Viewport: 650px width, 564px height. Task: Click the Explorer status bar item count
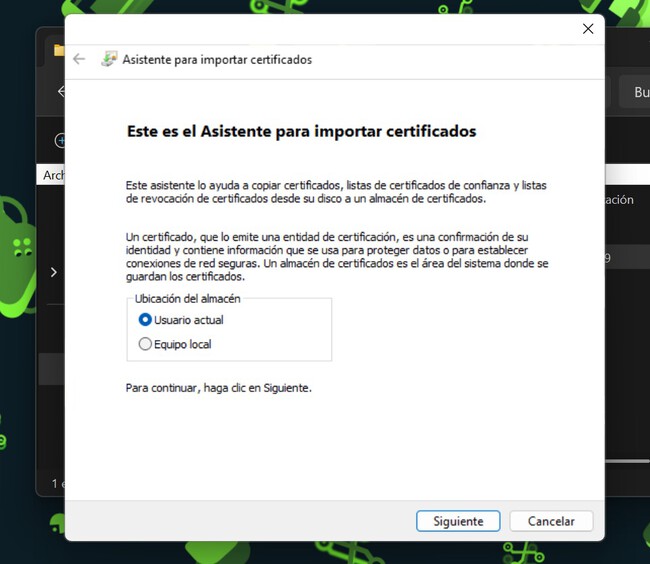tap(57, 484)
